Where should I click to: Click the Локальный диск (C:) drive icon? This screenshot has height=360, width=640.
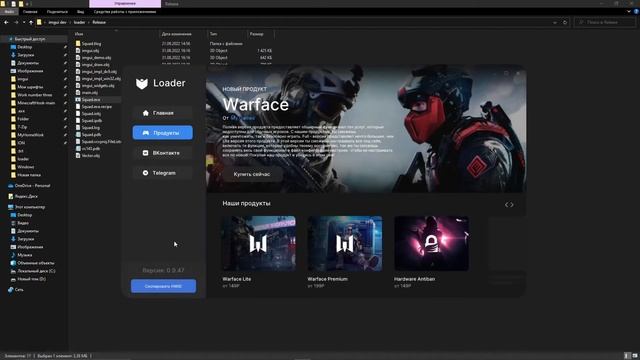click(13, 271)
